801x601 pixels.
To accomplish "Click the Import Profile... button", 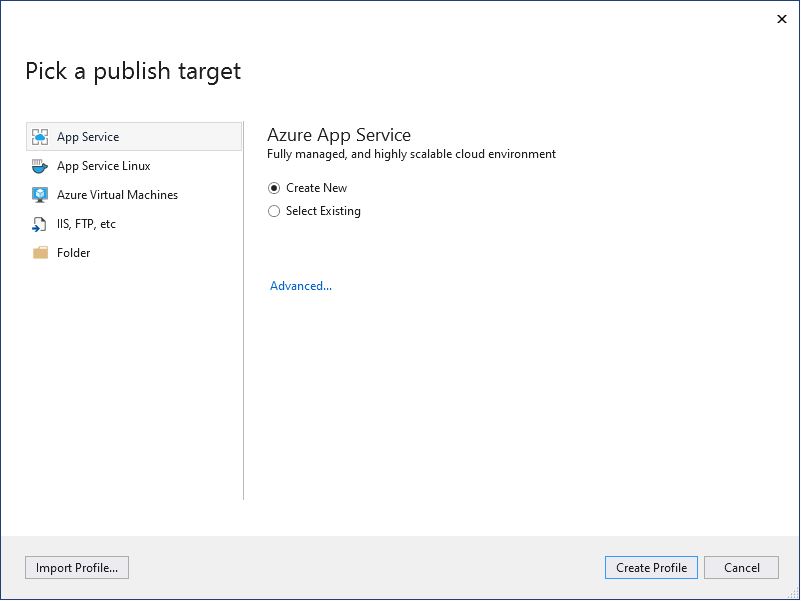I will click(x=77, y=568).
